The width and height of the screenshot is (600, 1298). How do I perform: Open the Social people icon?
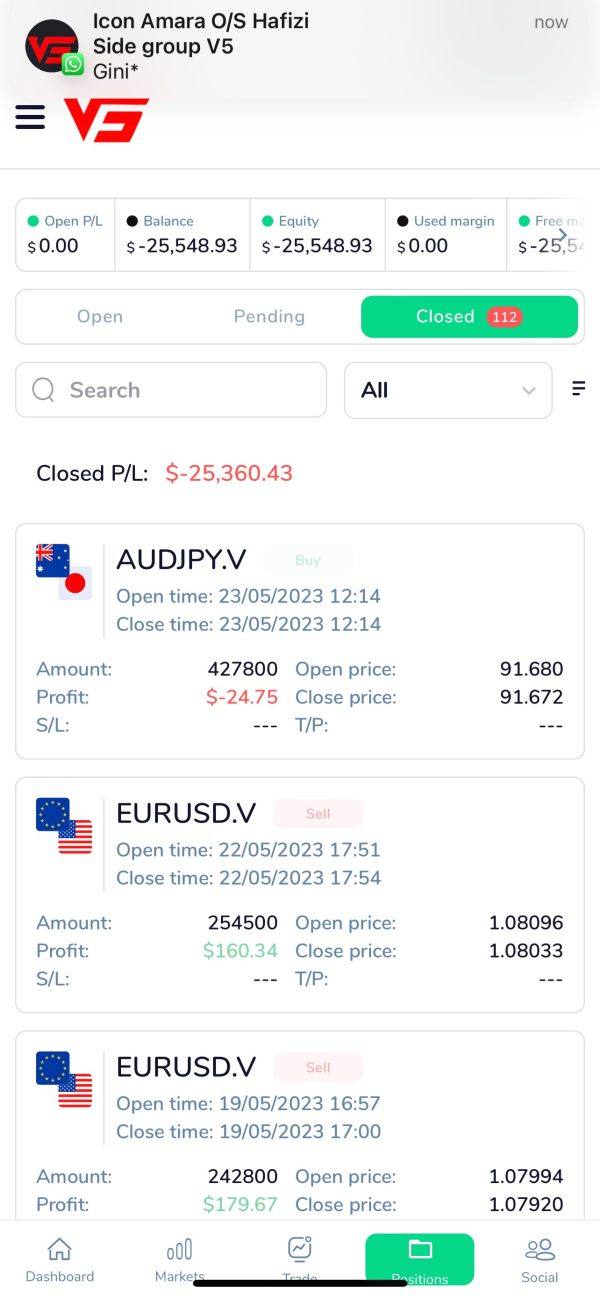coord(540,1250)
